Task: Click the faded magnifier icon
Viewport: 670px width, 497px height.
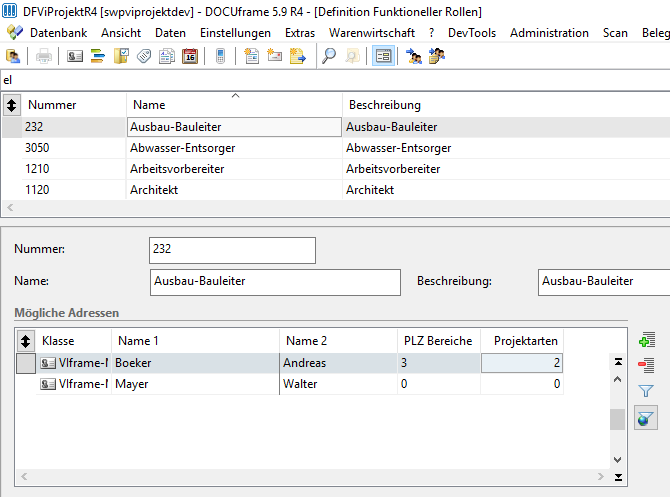Action: pos(352,56)
